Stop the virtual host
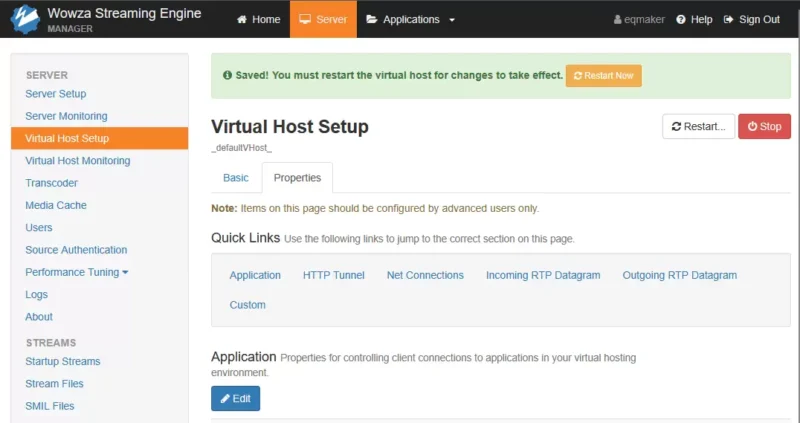This screenshot has width=800, height=423. pyautogui.click(x=764, y=127)
